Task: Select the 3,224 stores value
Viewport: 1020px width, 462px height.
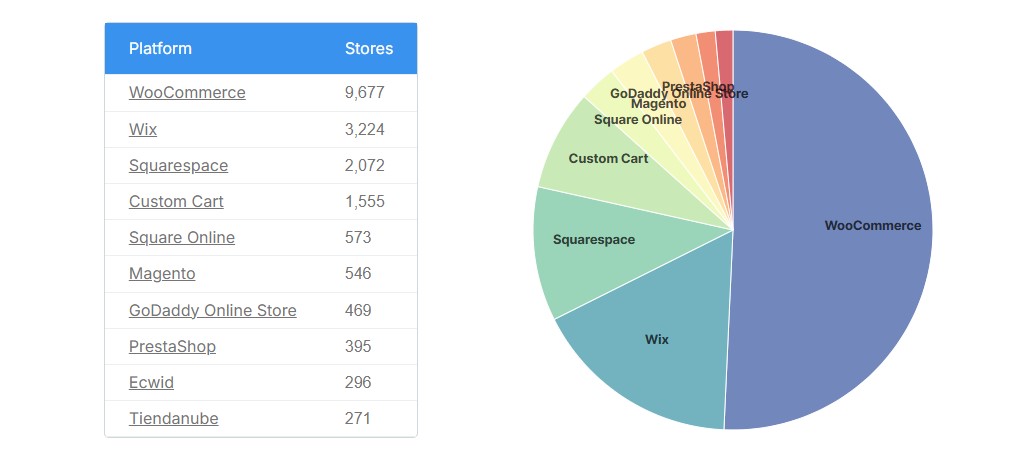Action: [364, 129]
